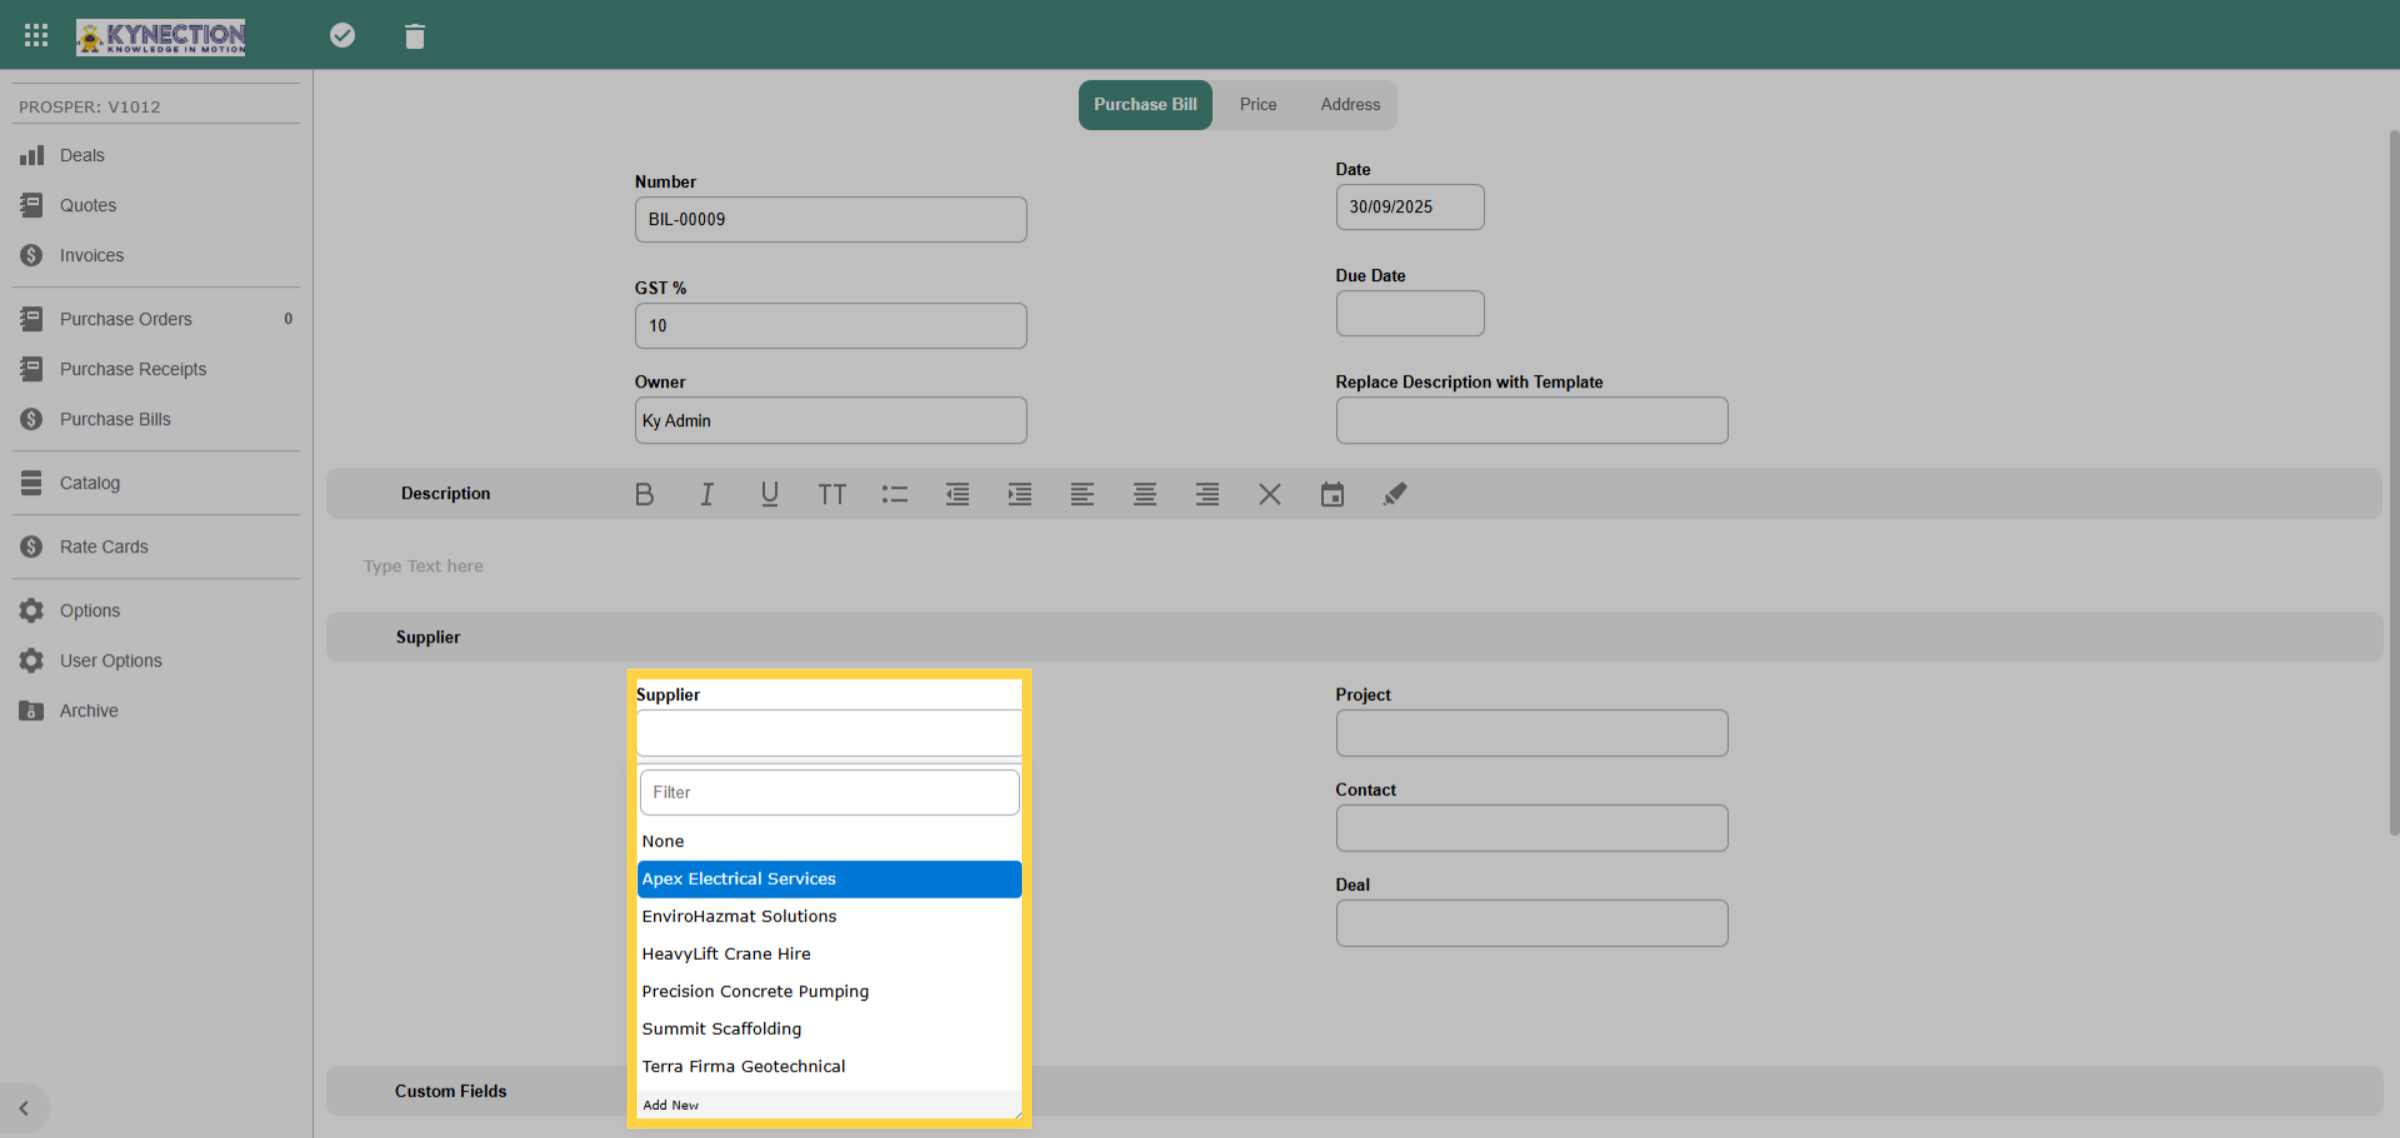Viewport: 2400px width, 1138px height.
Task: Click the page vertical scrollbar
Action: [x=2393, y=482]
